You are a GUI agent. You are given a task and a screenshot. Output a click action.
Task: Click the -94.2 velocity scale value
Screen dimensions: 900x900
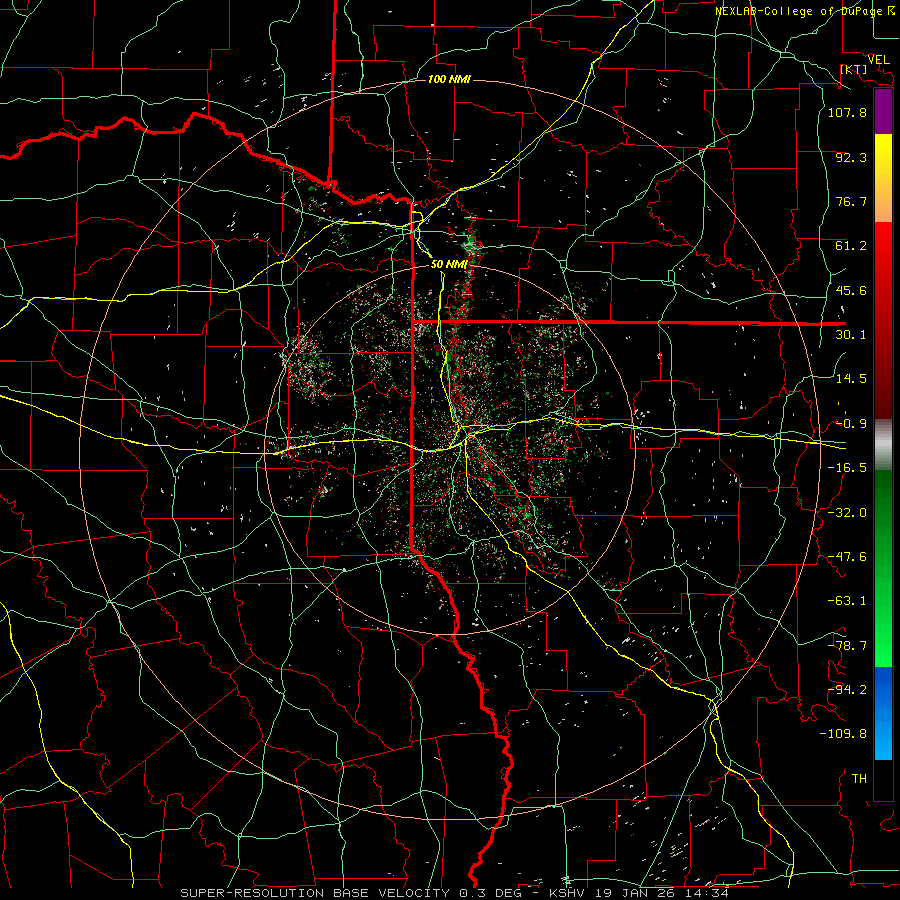847,690
